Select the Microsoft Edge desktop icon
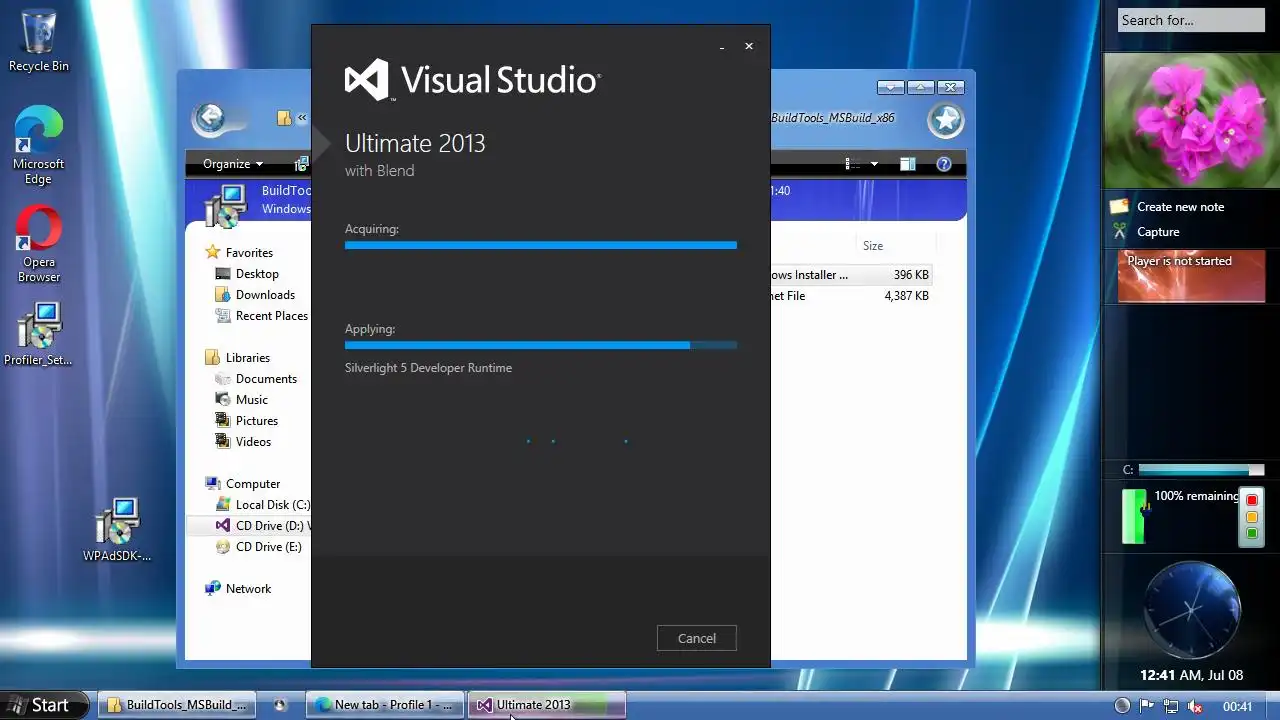The height and width of the screenshot is (720, 1280). [39, 146]
